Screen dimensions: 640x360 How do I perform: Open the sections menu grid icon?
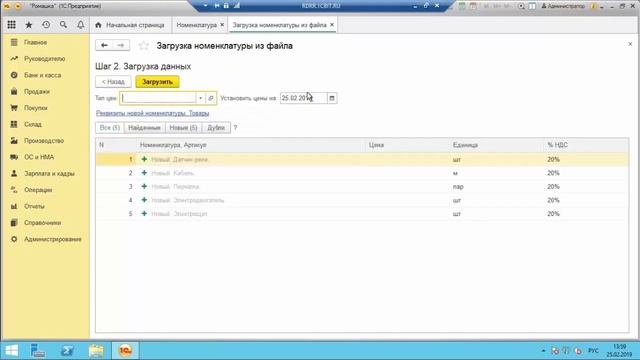[11, 25]
